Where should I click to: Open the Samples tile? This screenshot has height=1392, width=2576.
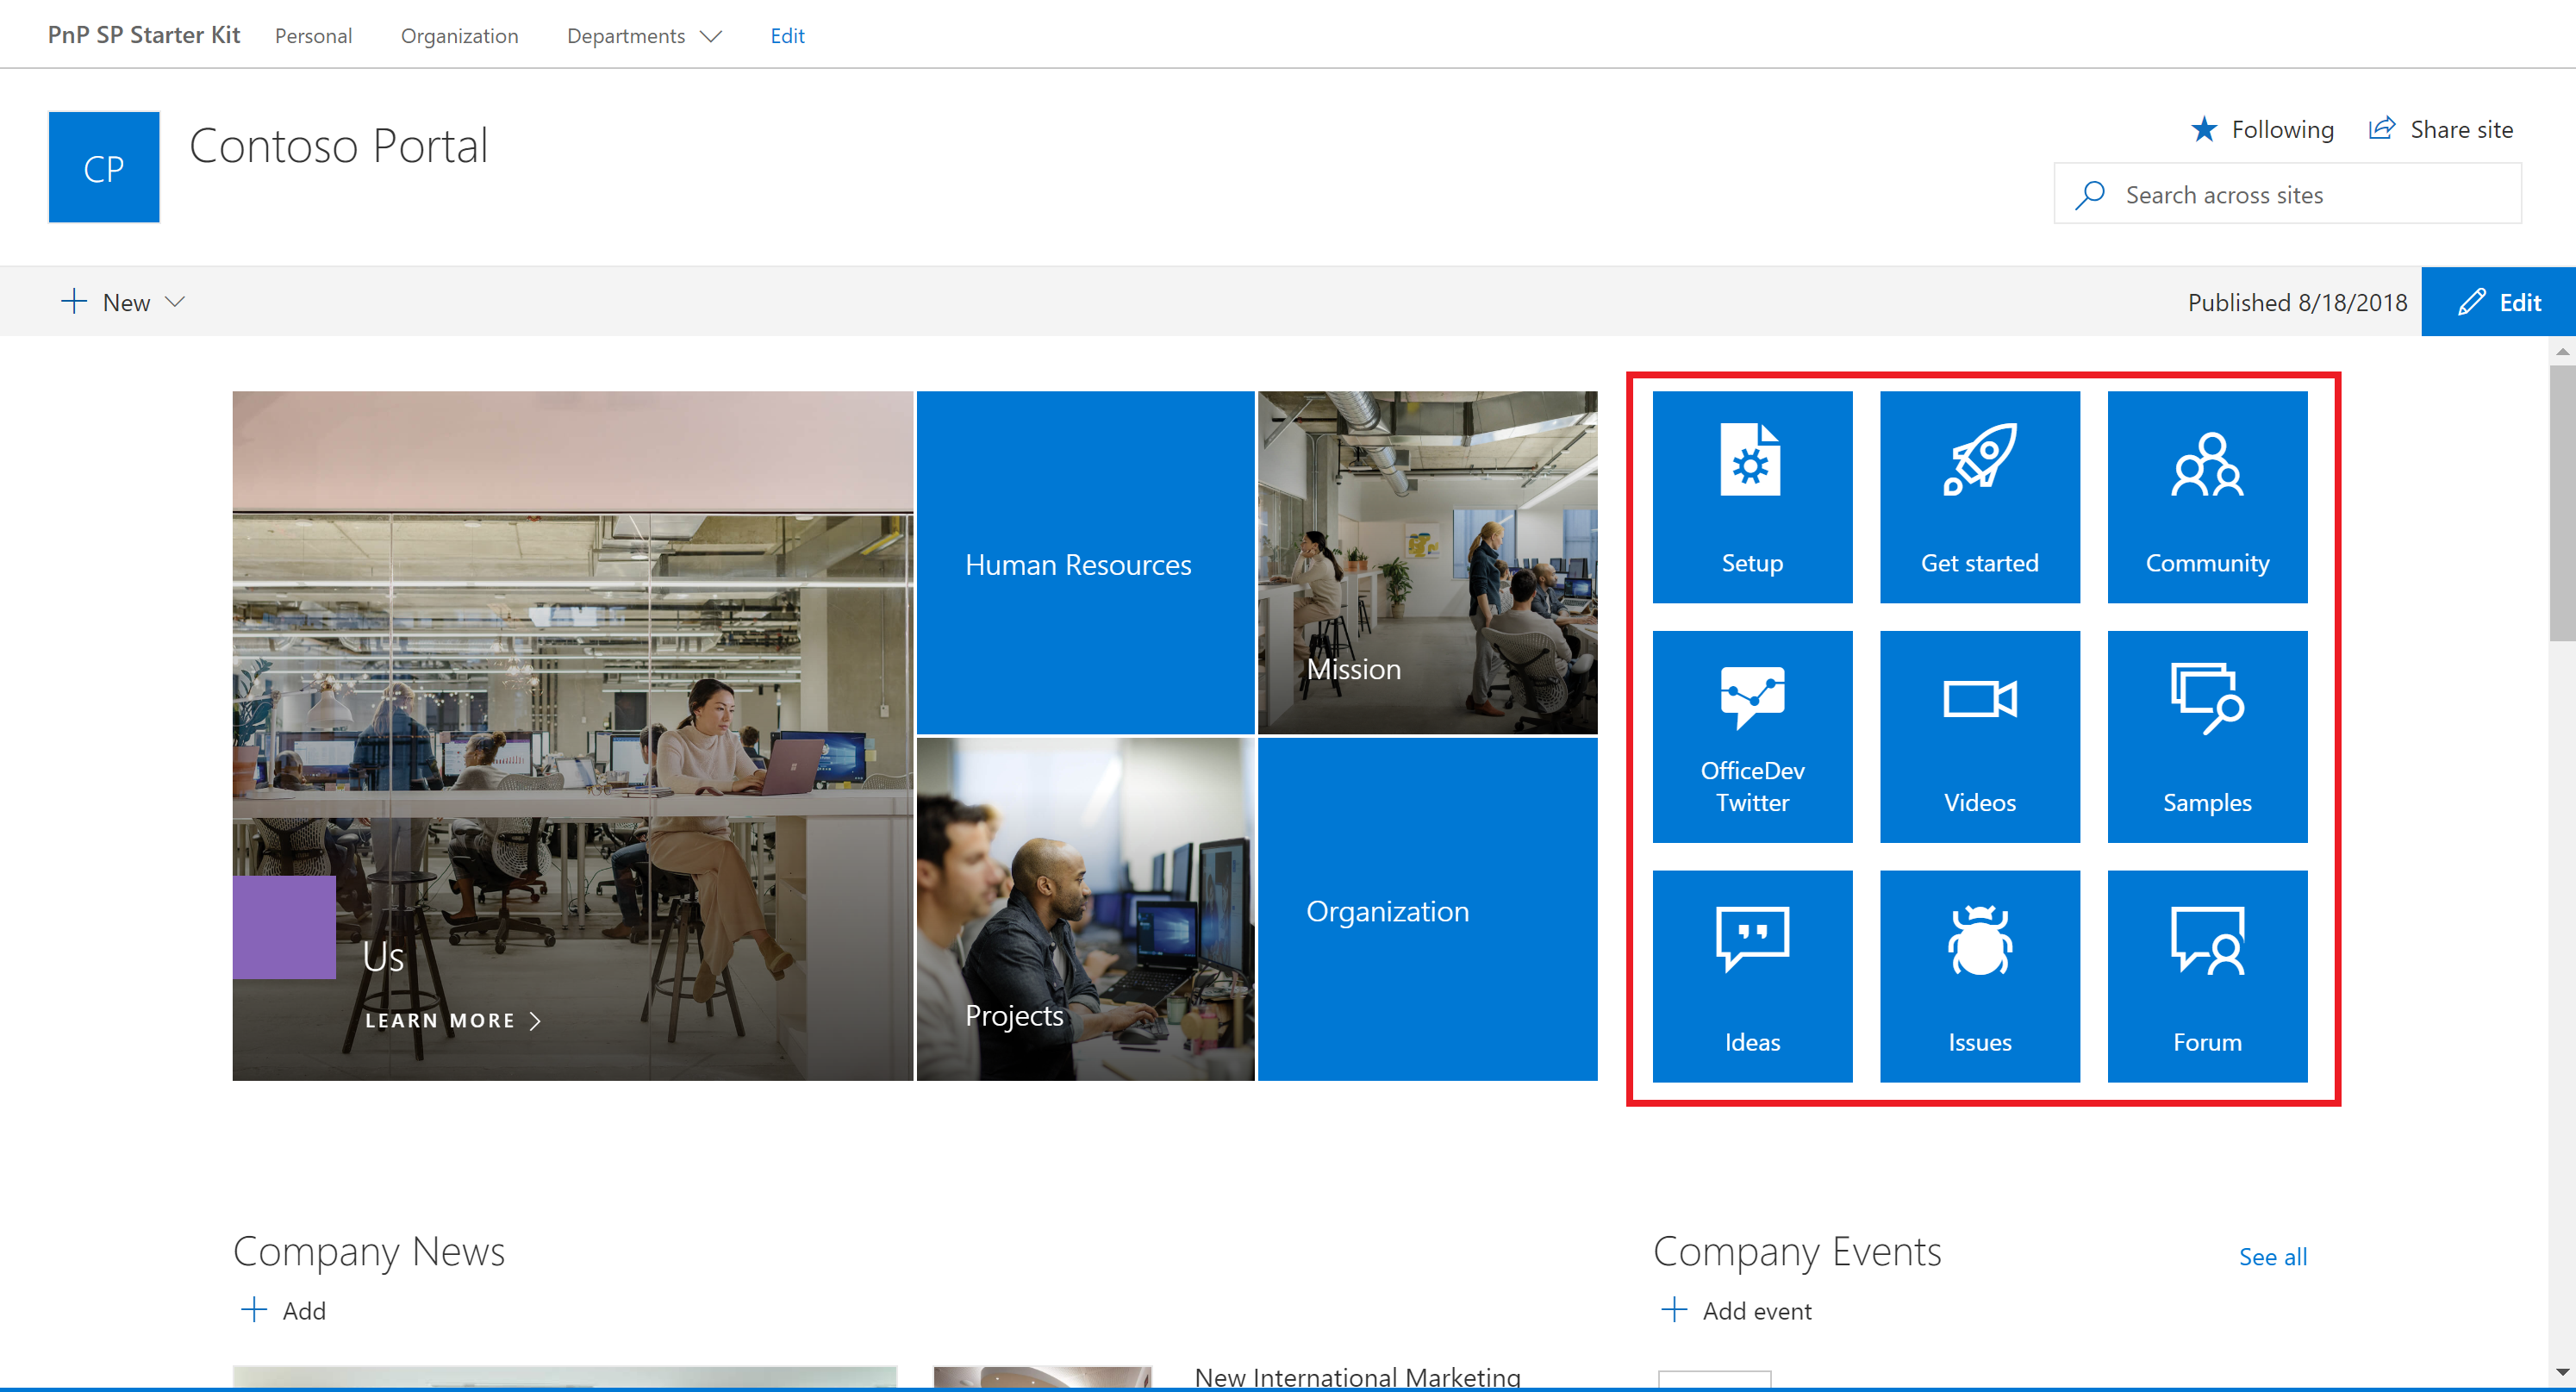2207,736
